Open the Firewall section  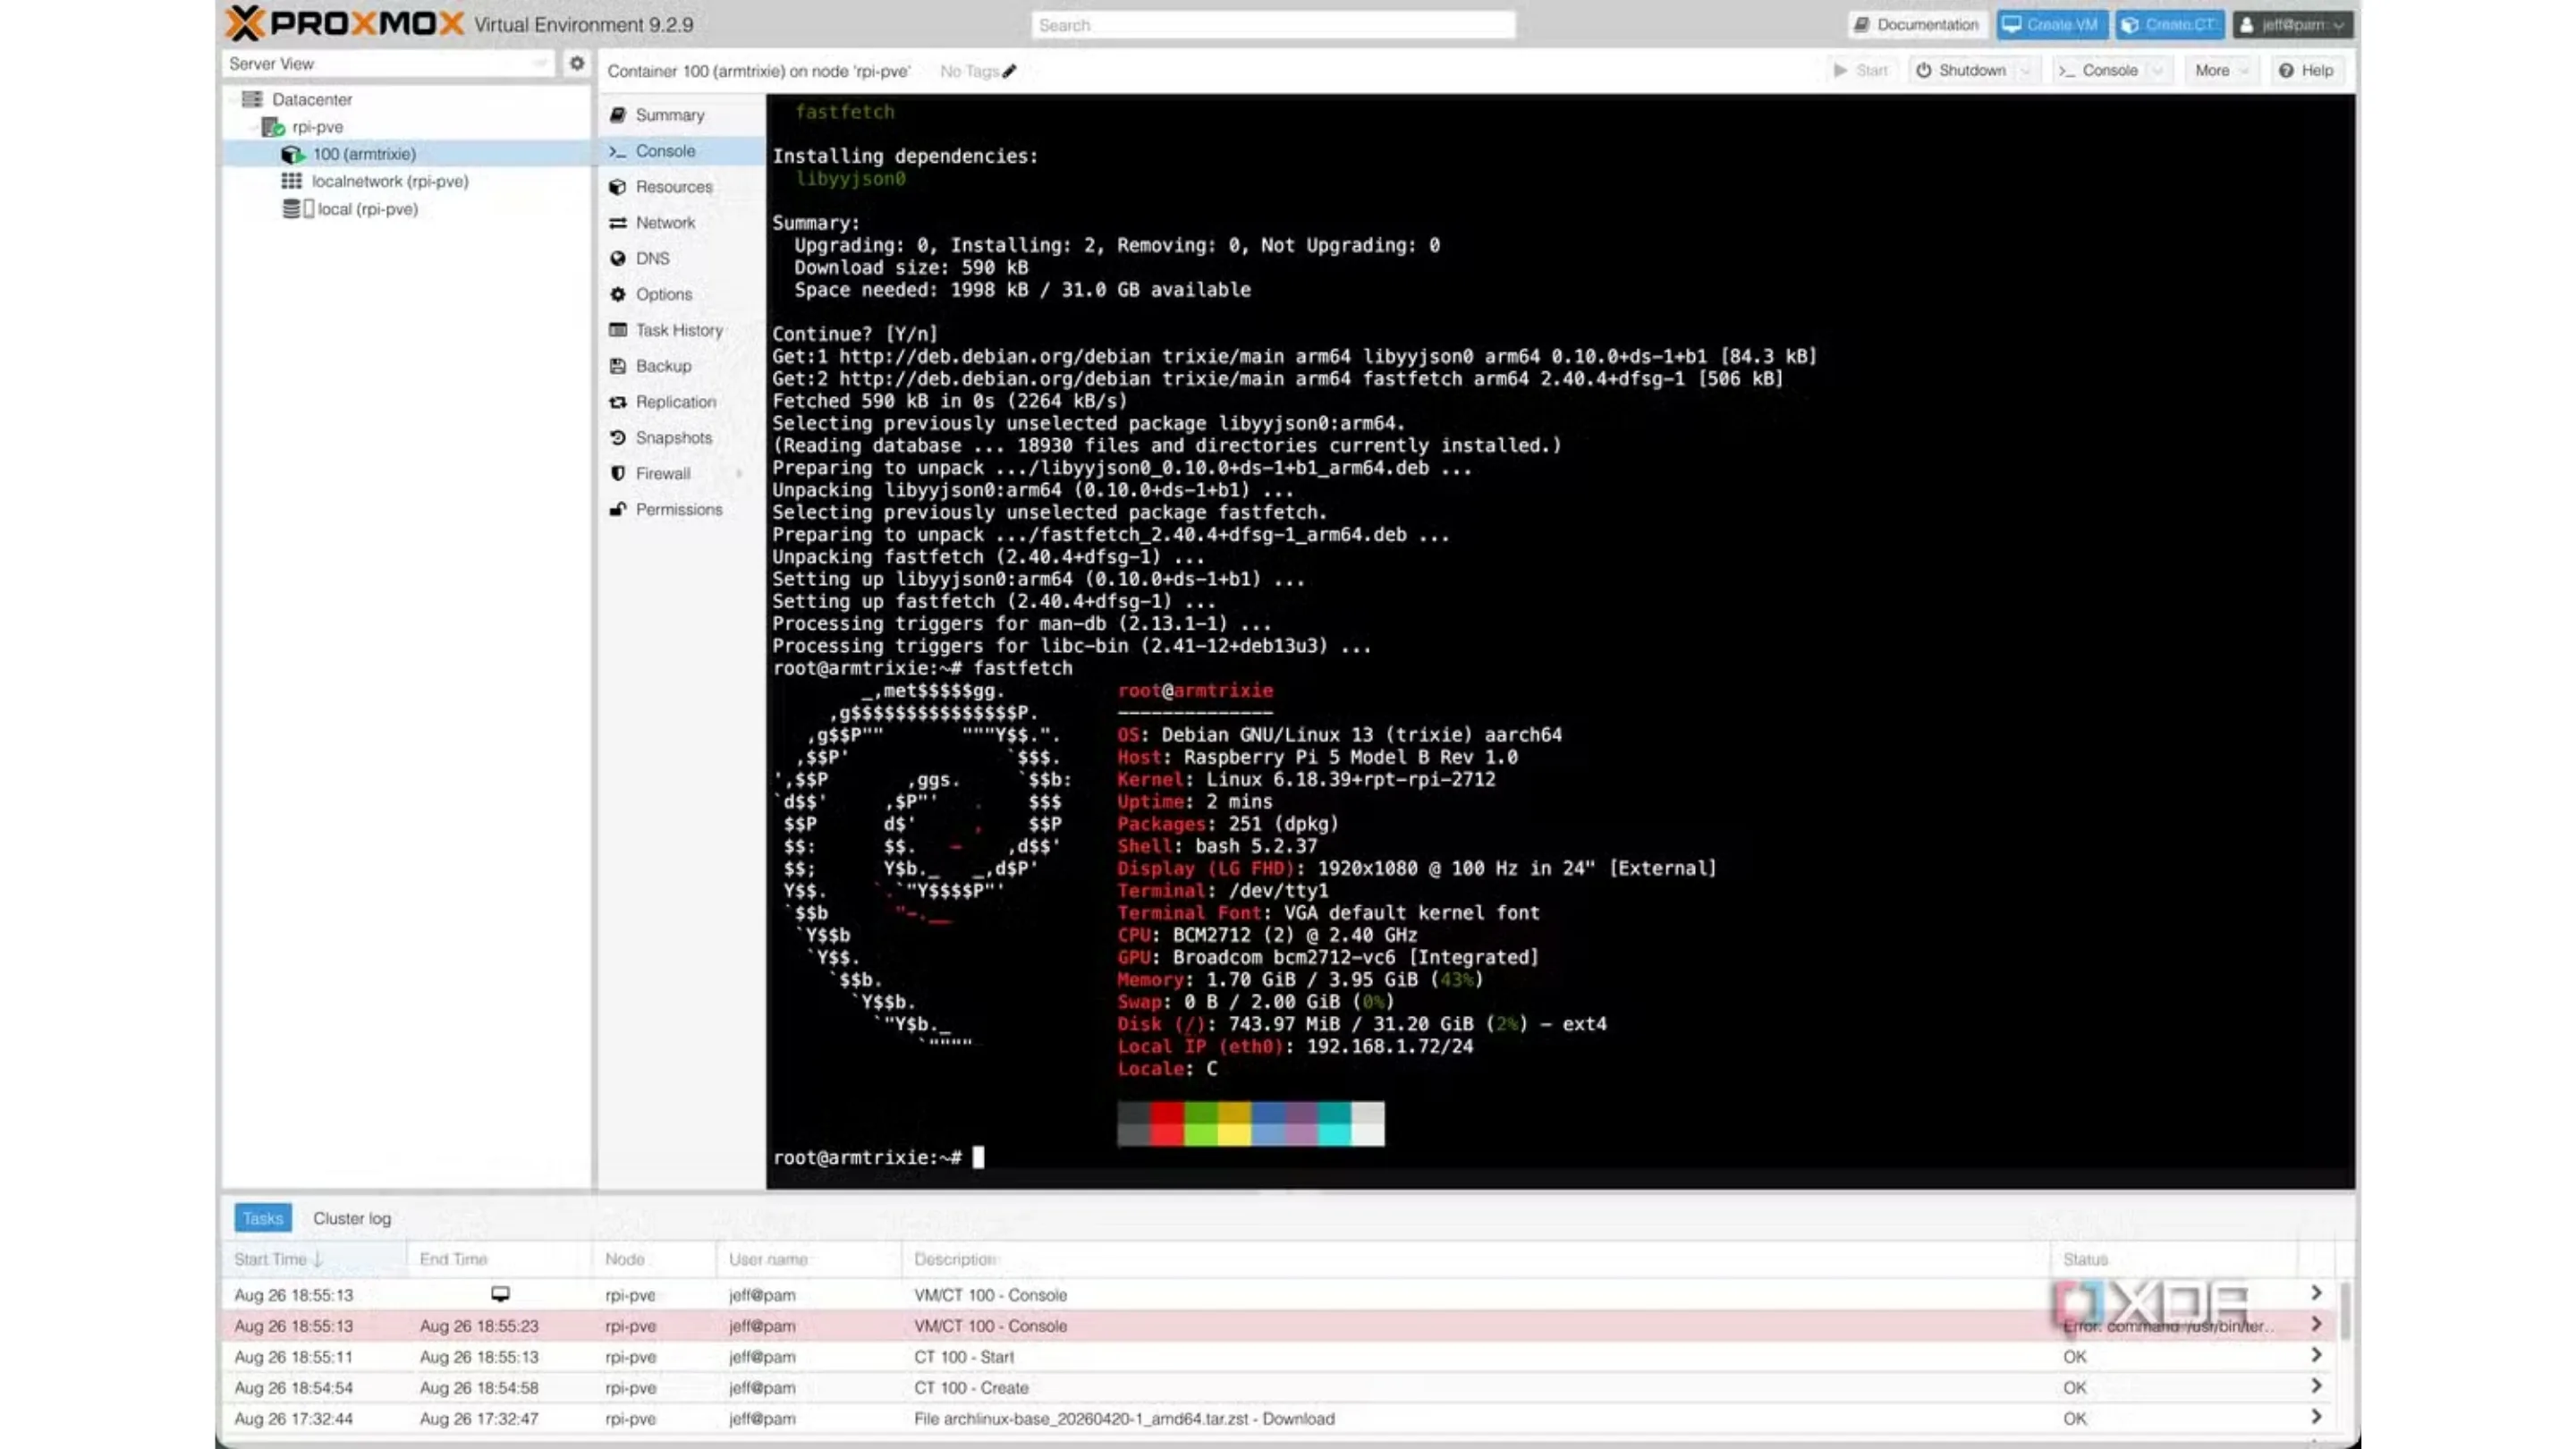click(682, 474)
